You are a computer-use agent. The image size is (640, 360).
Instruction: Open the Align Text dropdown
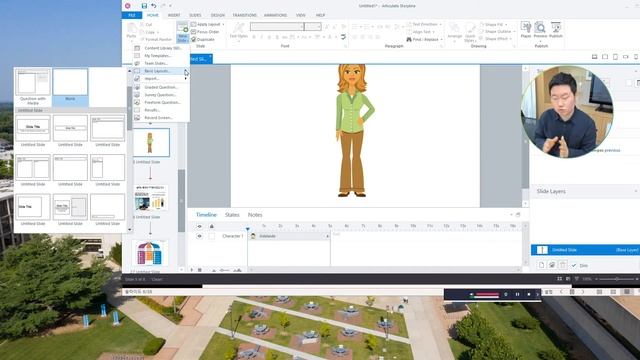coord(420,32)
